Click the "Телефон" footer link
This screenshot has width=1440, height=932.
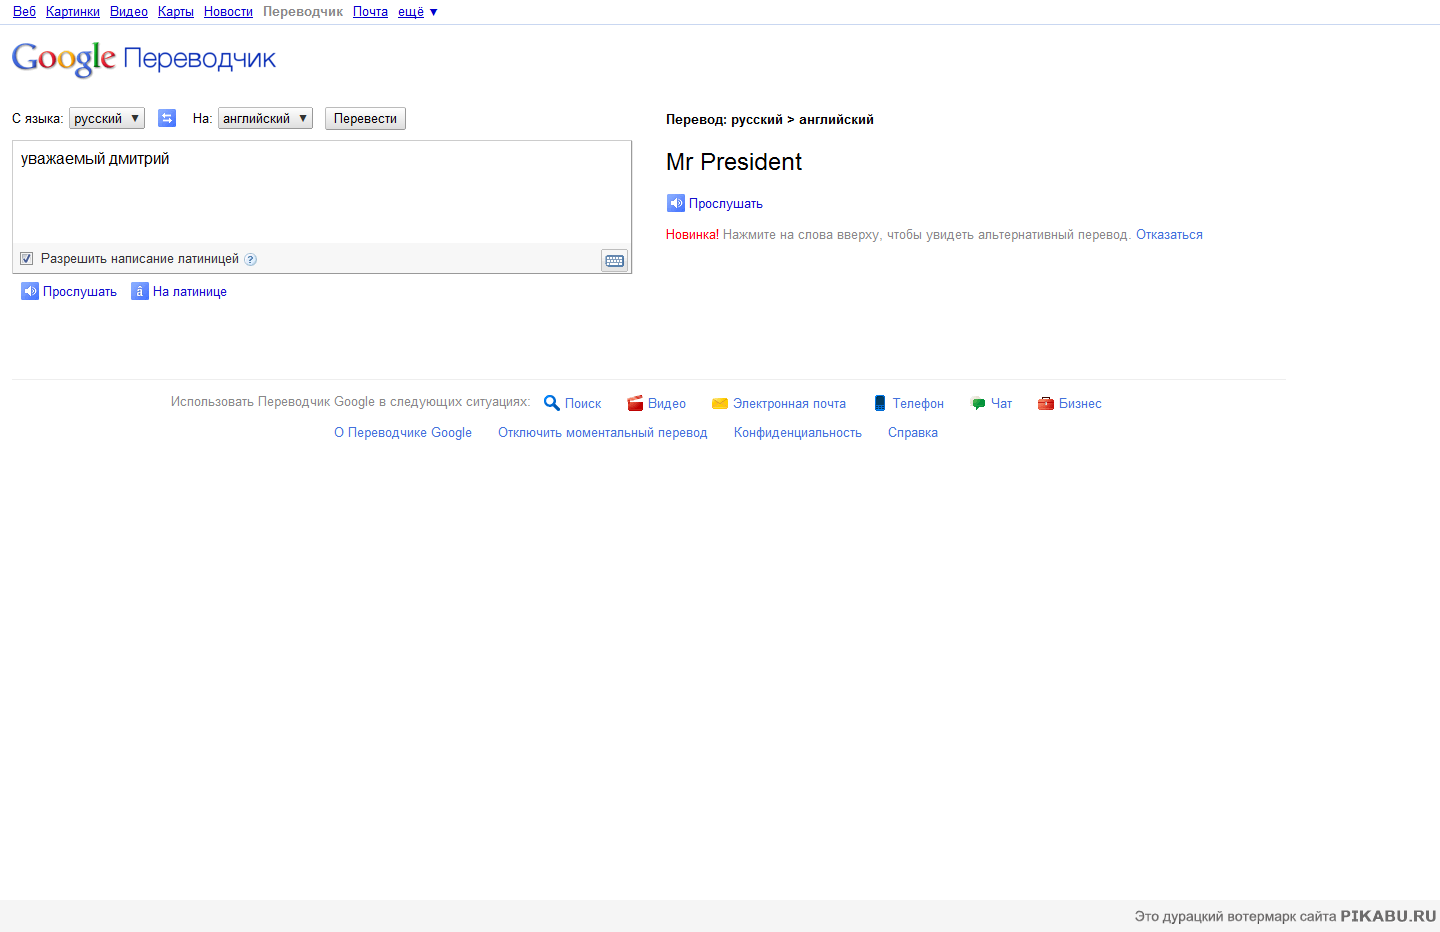coord(918,404)
